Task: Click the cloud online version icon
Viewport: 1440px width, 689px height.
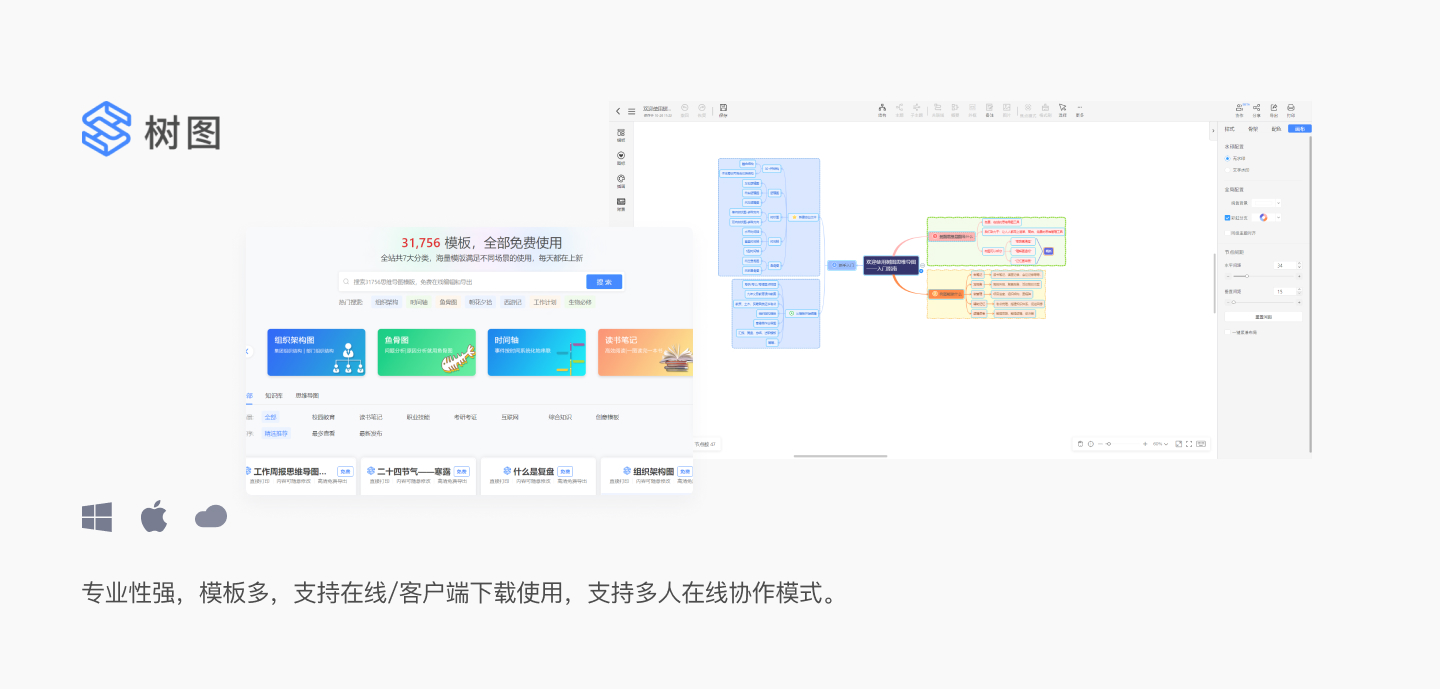Action: 211,517
